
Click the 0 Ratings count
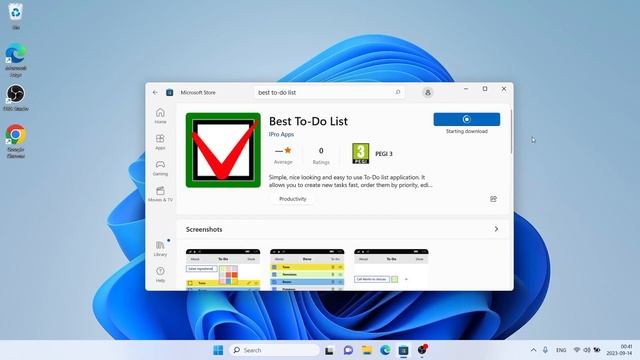321,156
